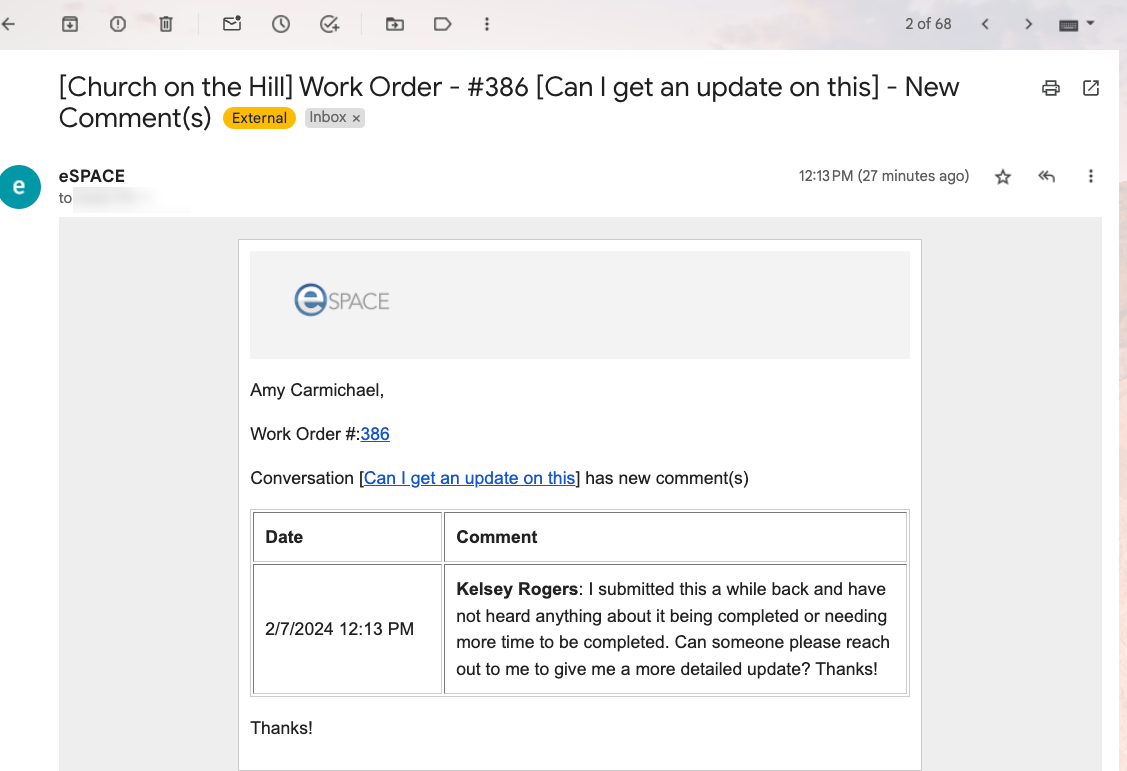Image resolution: width=1127 pixels, height=771 pixels.
Task: Remove the Inbox label from the conversation
Action: pos(356,118)
